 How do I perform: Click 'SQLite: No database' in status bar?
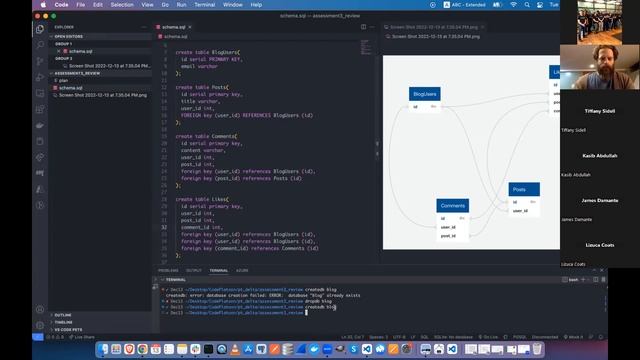click(x=453, y=337)
